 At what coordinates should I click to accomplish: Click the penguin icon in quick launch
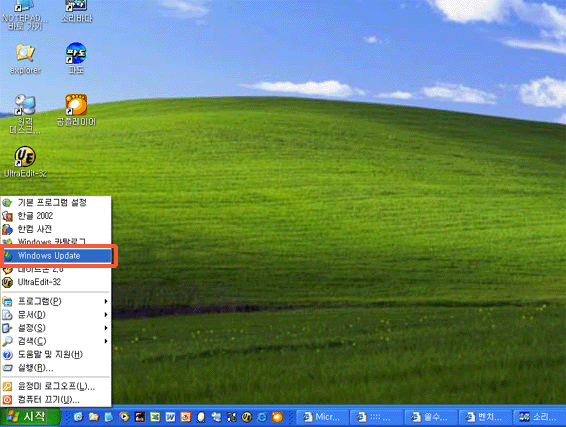point(201,417)
